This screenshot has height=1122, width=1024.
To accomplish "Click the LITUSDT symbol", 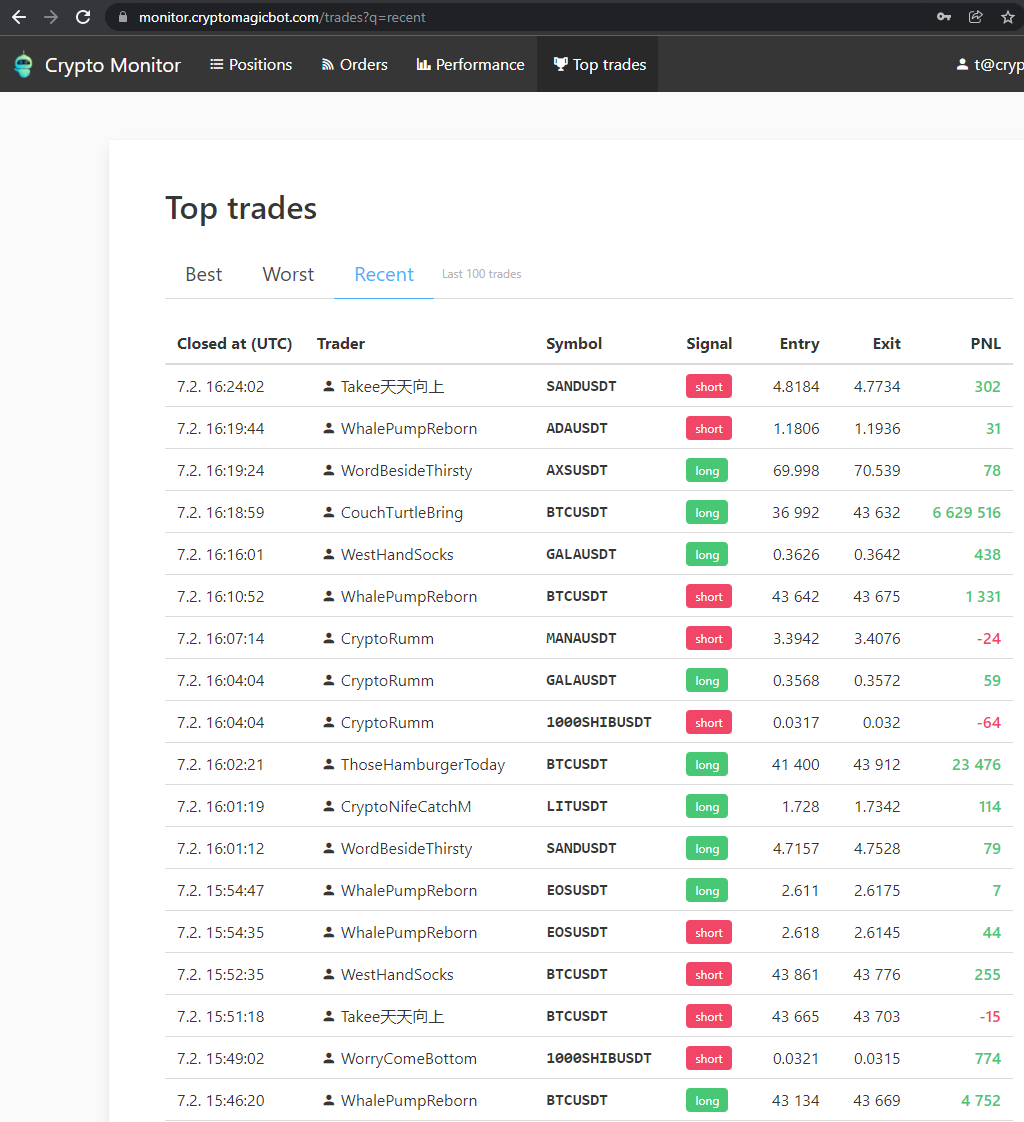I will [x=577, y=806].
